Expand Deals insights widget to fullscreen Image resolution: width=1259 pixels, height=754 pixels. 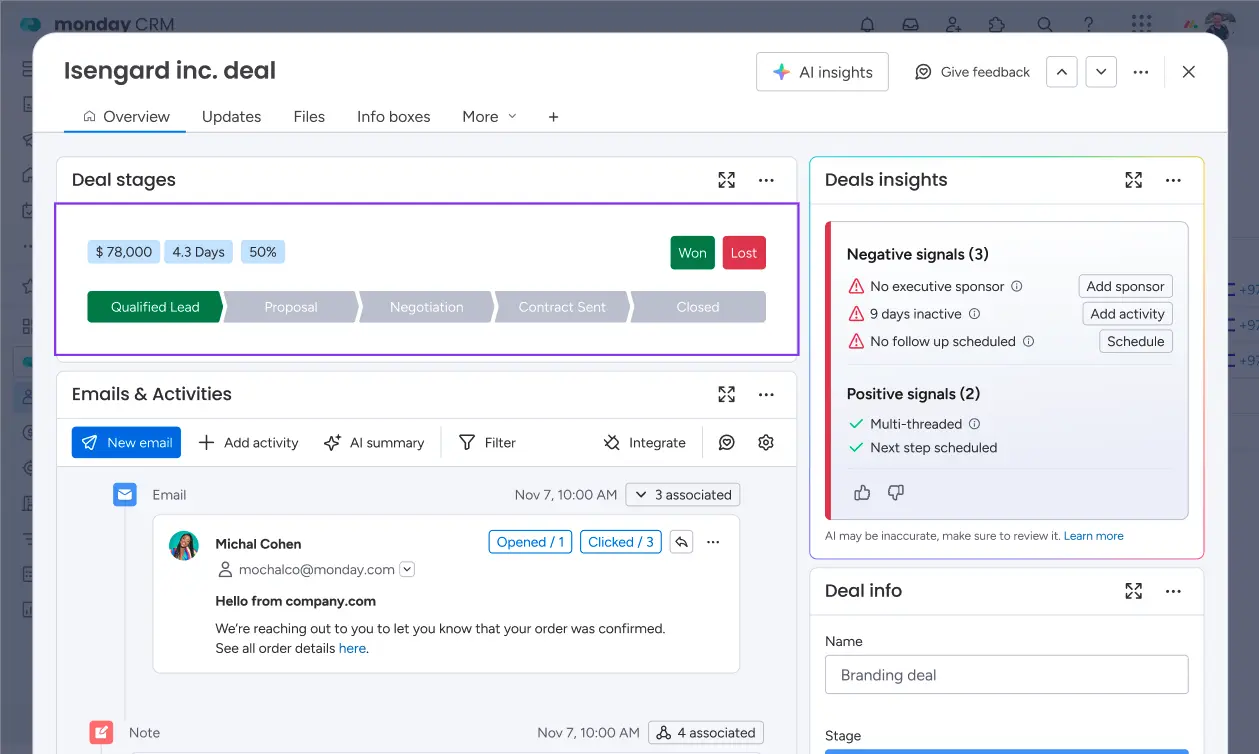coord(1133,180)
